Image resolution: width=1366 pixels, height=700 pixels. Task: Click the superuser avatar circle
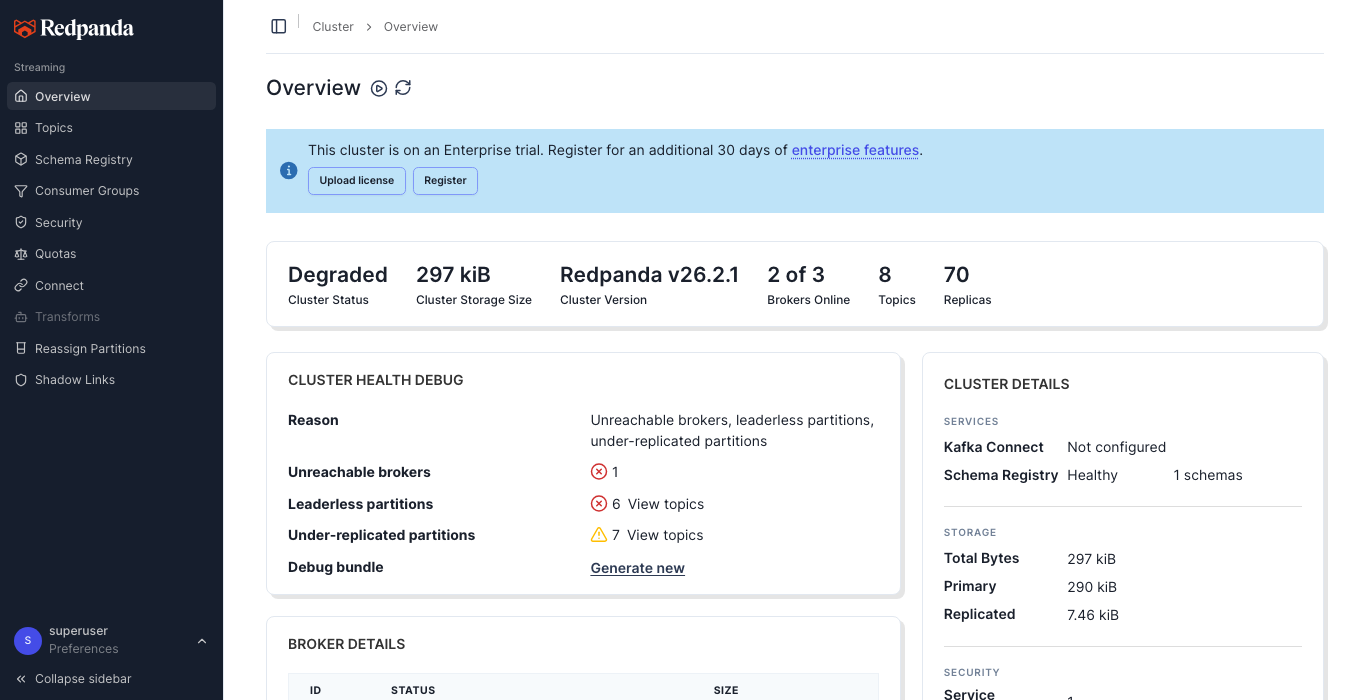coord(28,640)
